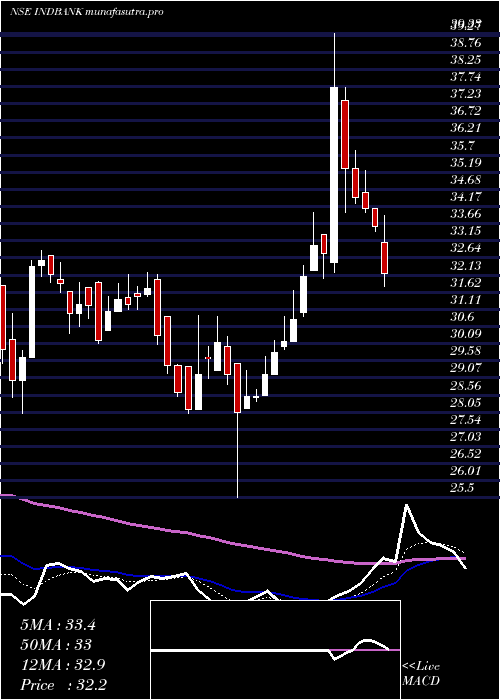Click the 31.11 price axis label
Screen dimensions: 500x700
(466, 300)
